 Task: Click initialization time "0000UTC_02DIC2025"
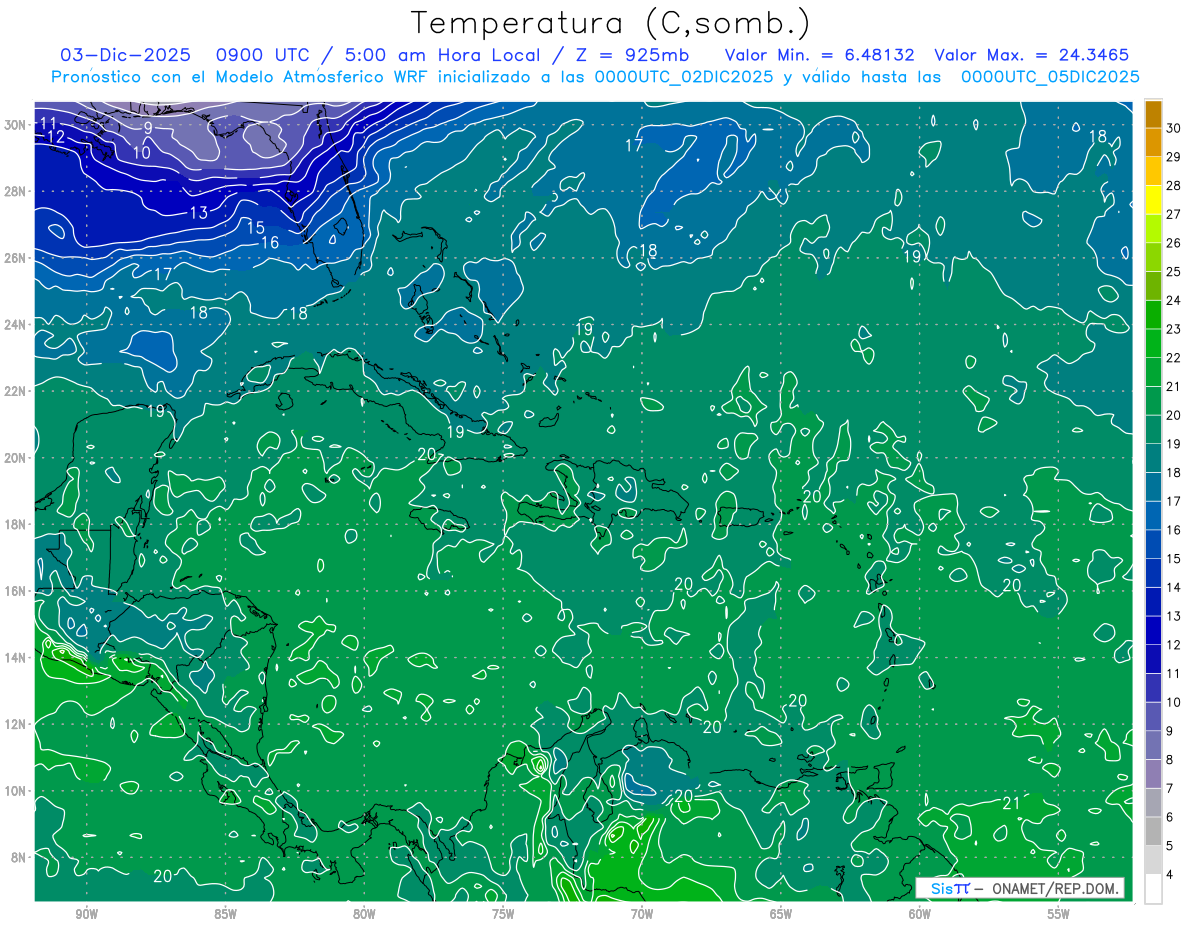click(684, 77)
